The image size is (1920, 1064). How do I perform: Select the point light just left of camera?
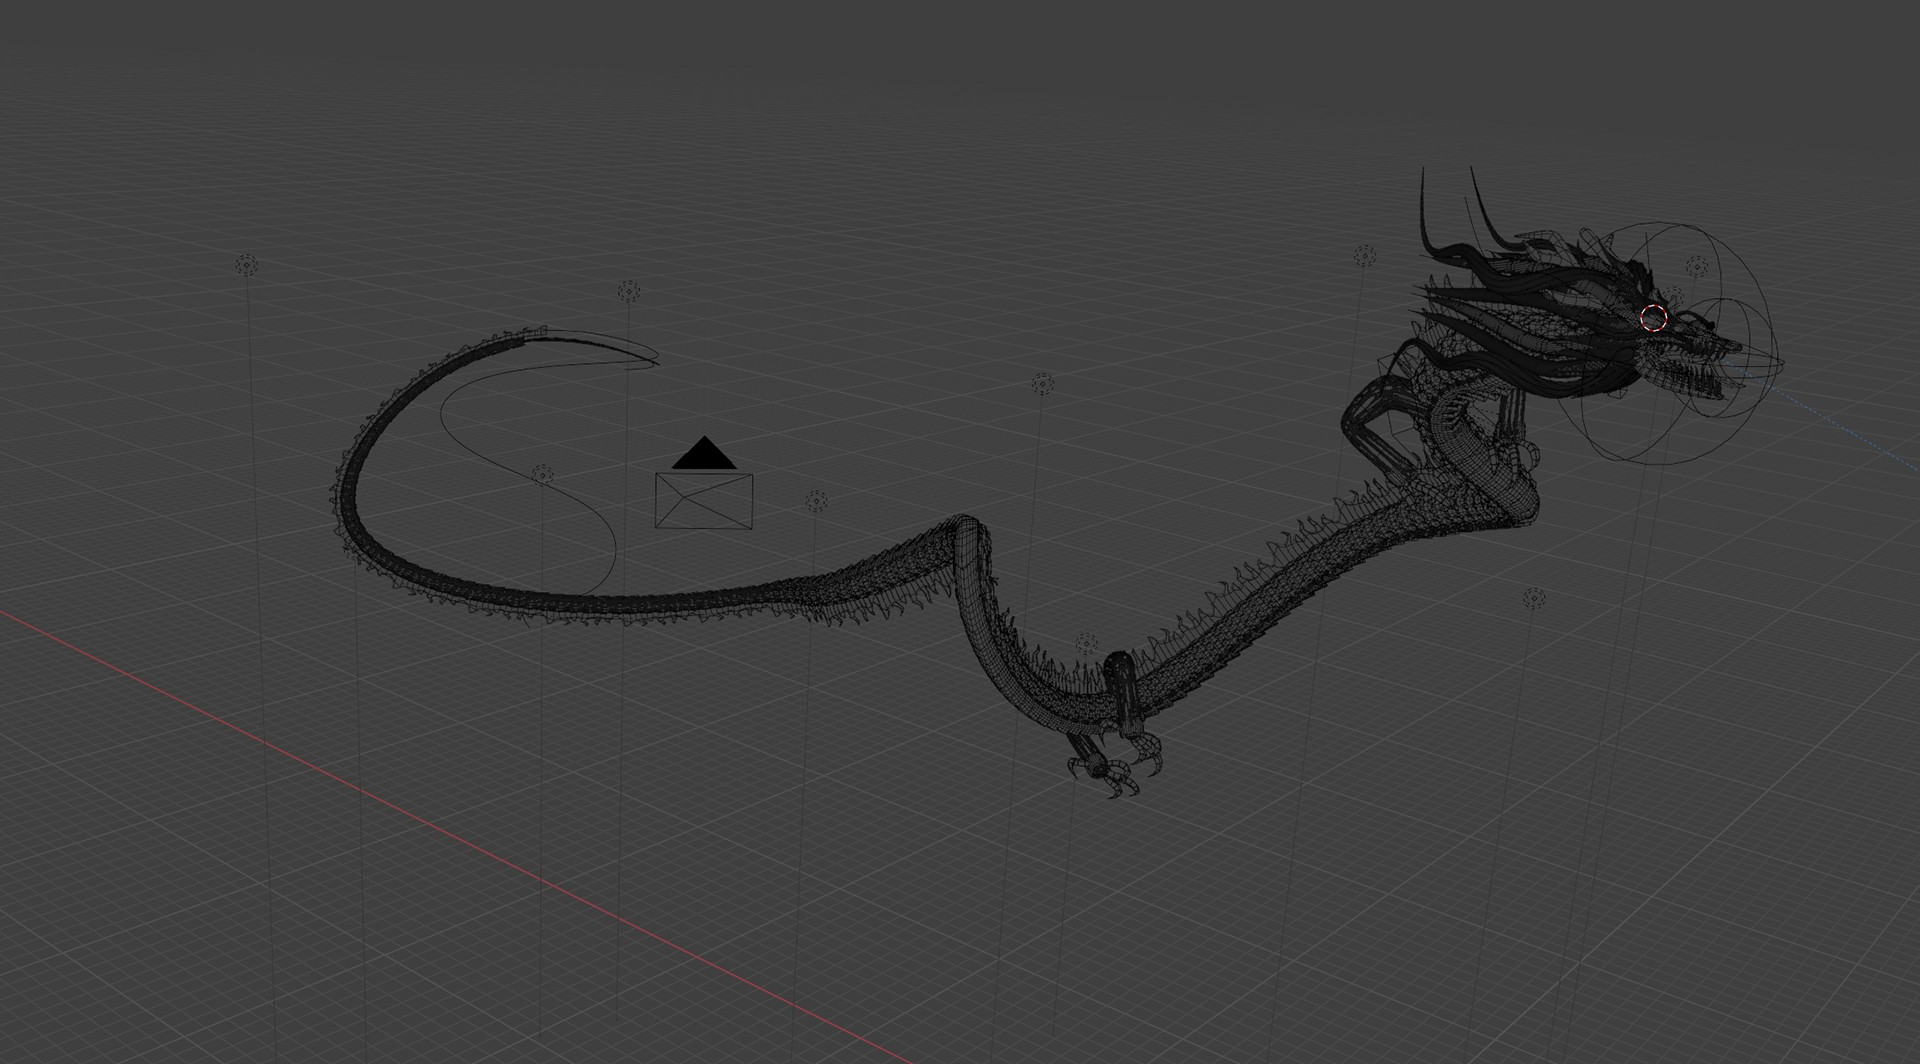(x=542, y=475)
